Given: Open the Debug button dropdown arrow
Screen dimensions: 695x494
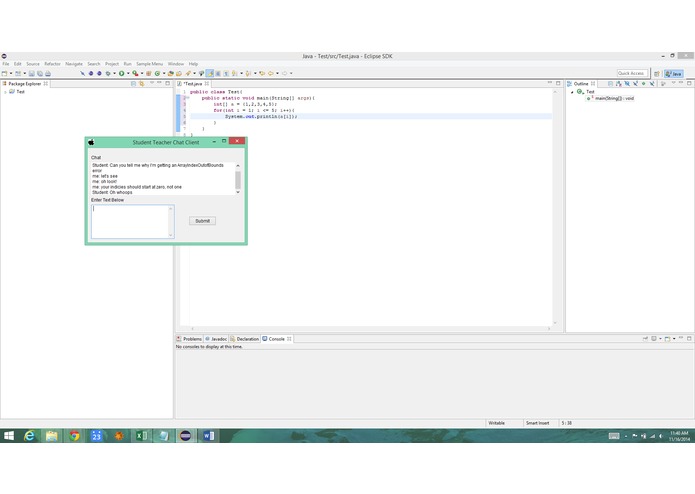Looking at the screenshot, I should click(x=114, y=74).
